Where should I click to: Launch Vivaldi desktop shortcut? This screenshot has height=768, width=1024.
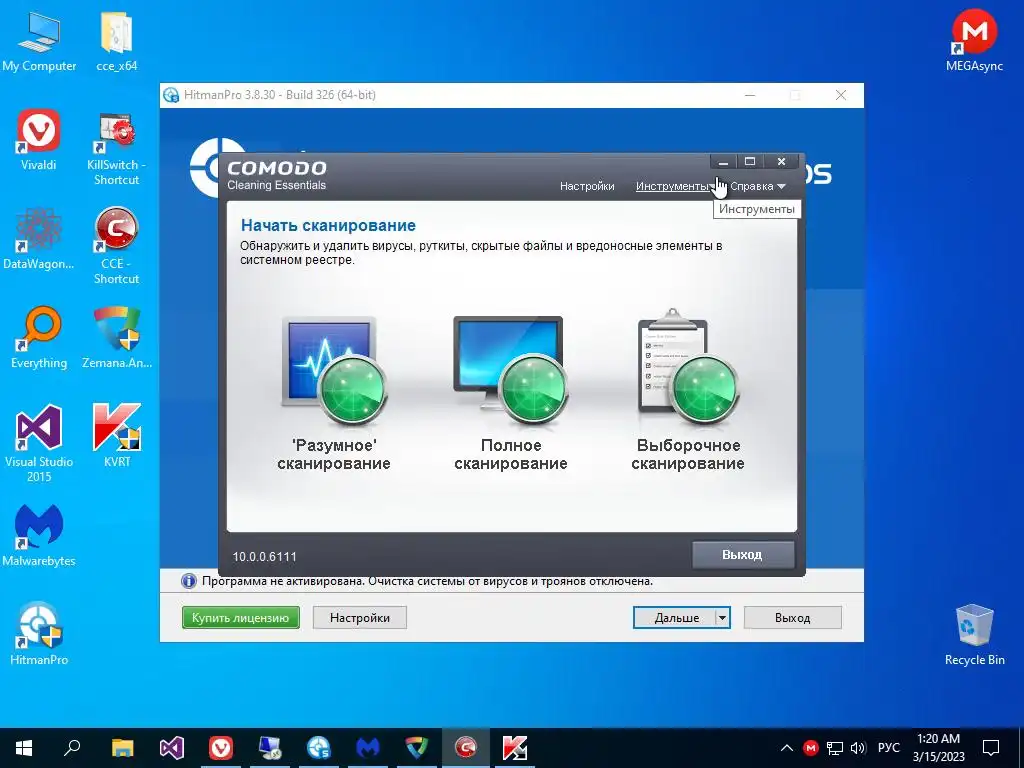coord(39,140)
